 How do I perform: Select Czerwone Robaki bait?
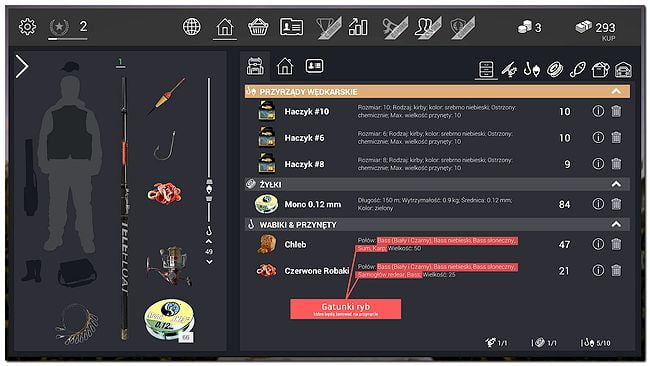437,271
